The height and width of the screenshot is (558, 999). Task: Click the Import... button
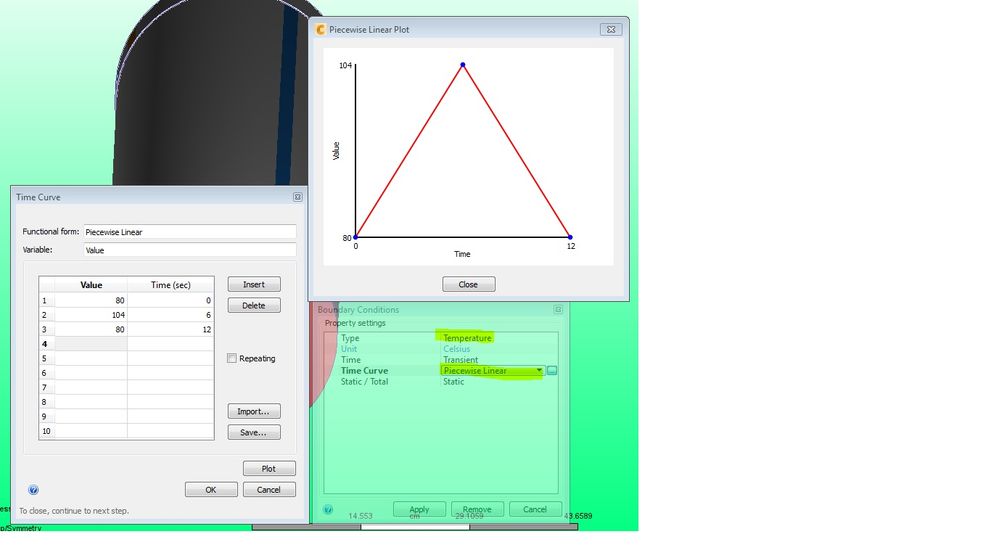point(254,411)
